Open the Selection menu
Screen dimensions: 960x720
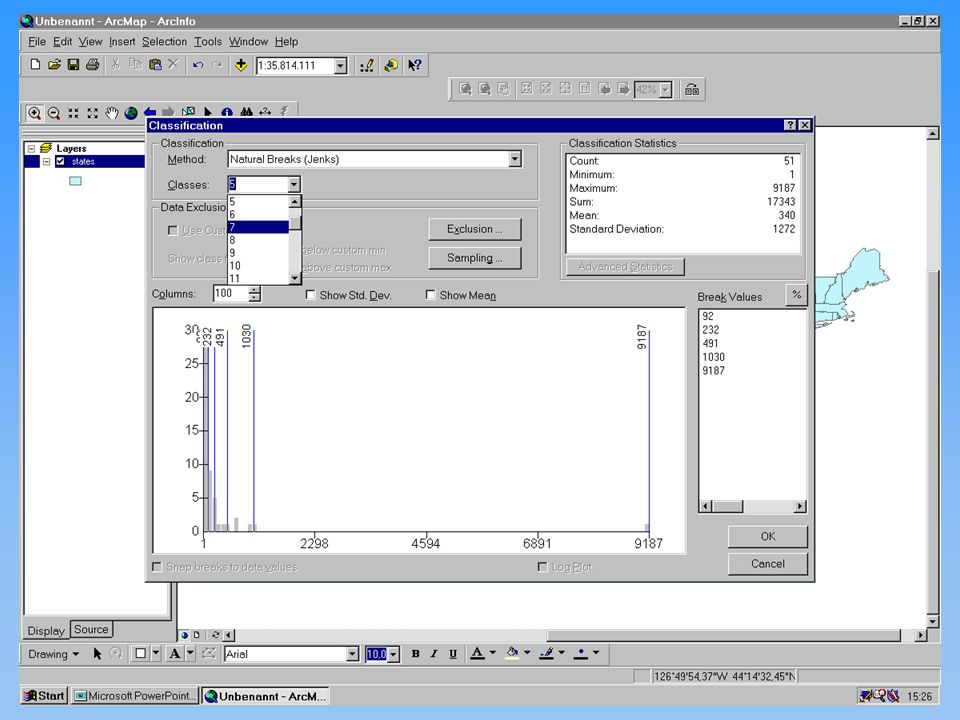[x=164, y=42]
